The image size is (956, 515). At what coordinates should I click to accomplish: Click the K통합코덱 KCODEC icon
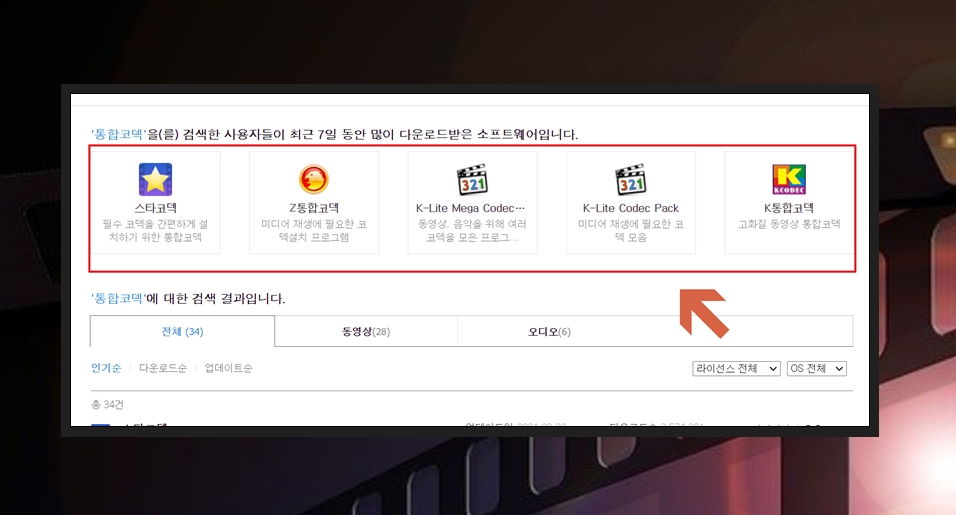point(789,179)
